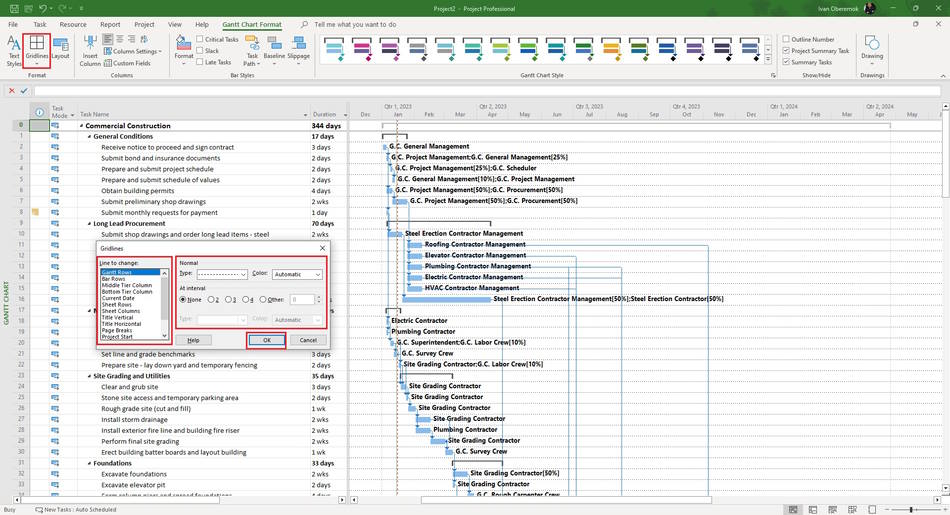
Task: Choose the orange Gantt chart style
Action: click(611, 50)
